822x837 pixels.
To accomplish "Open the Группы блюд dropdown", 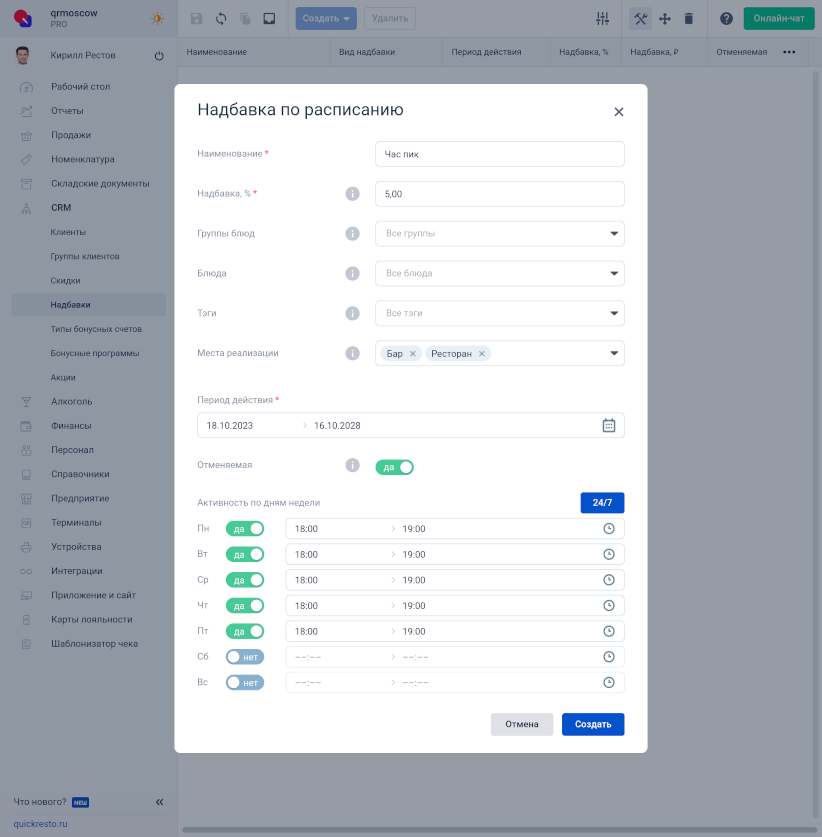I will click(x=500, y=234).
